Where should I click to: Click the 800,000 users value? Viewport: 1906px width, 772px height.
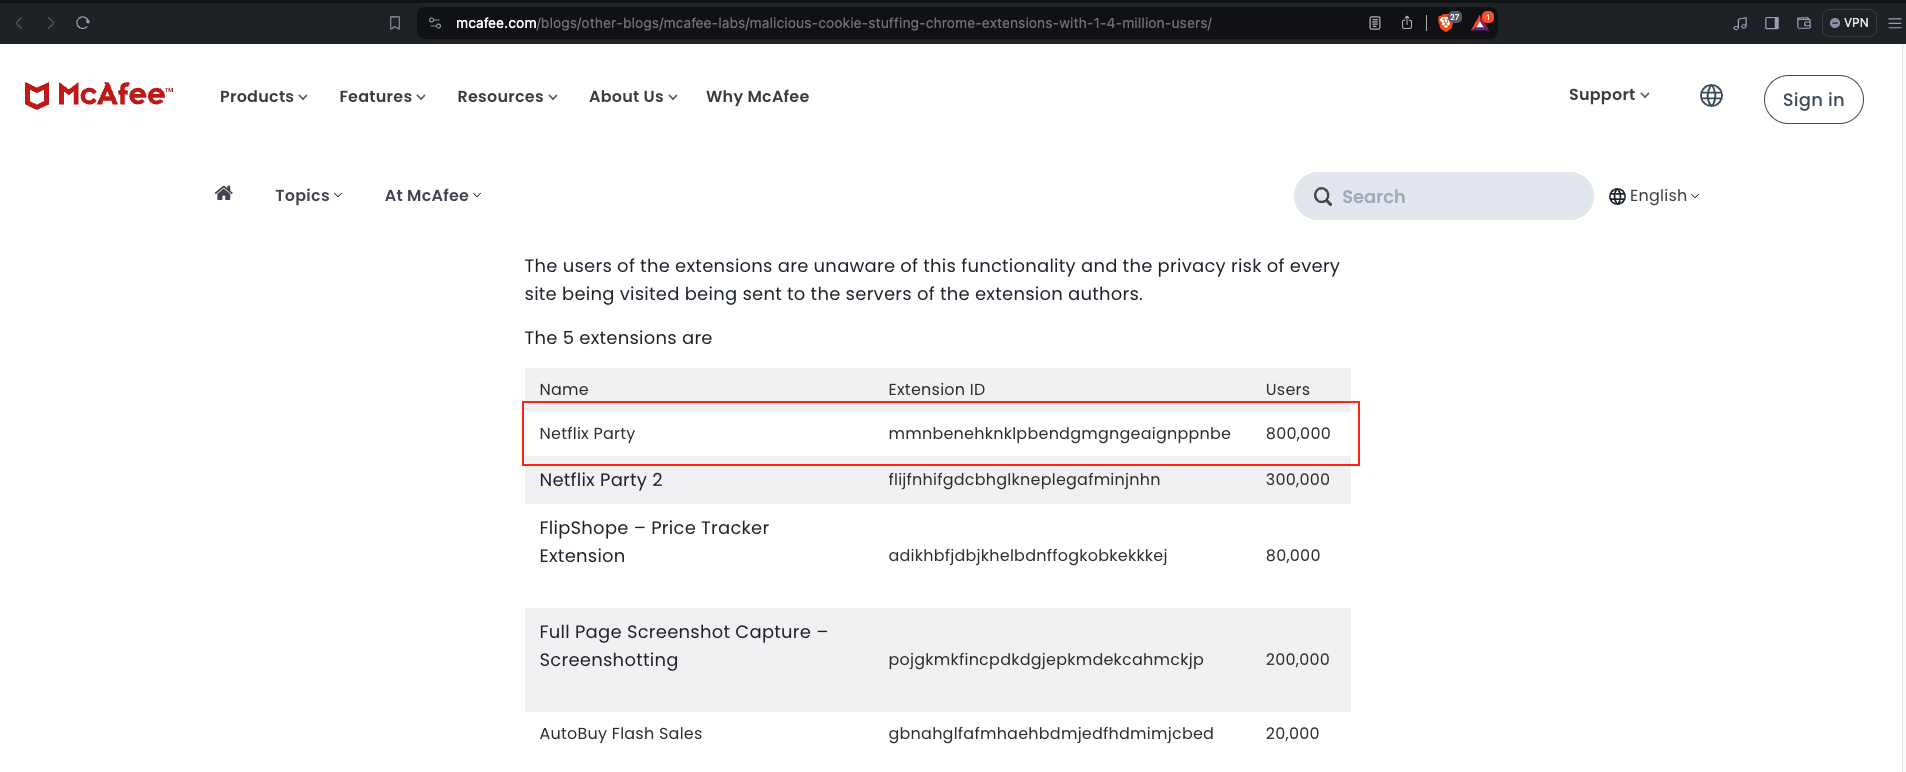coord(1298,434)
